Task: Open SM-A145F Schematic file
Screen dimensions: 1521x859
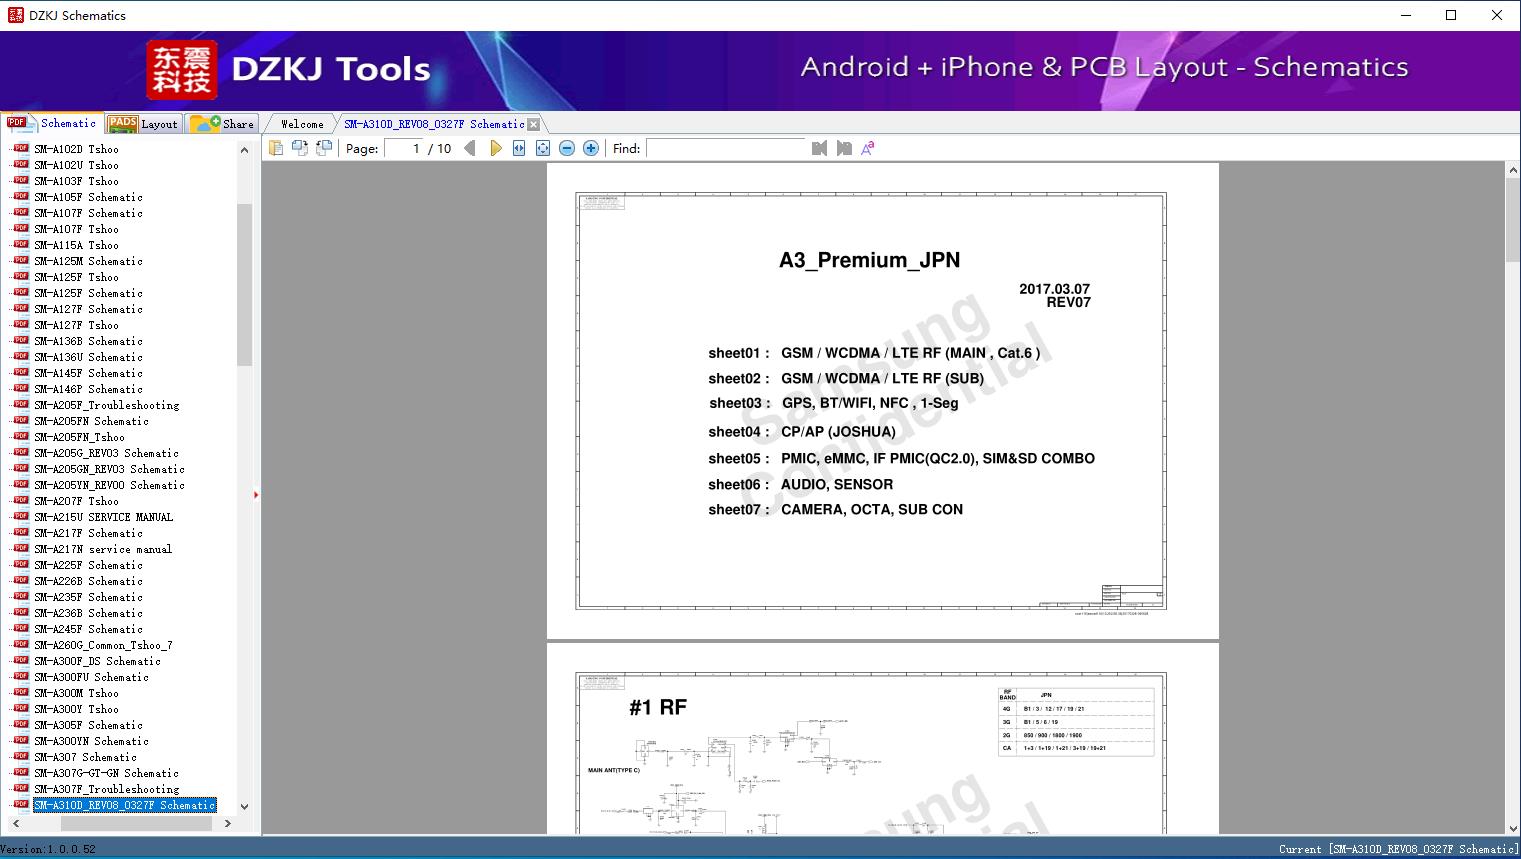Action: pyautogui.click(x=88, y=373)
